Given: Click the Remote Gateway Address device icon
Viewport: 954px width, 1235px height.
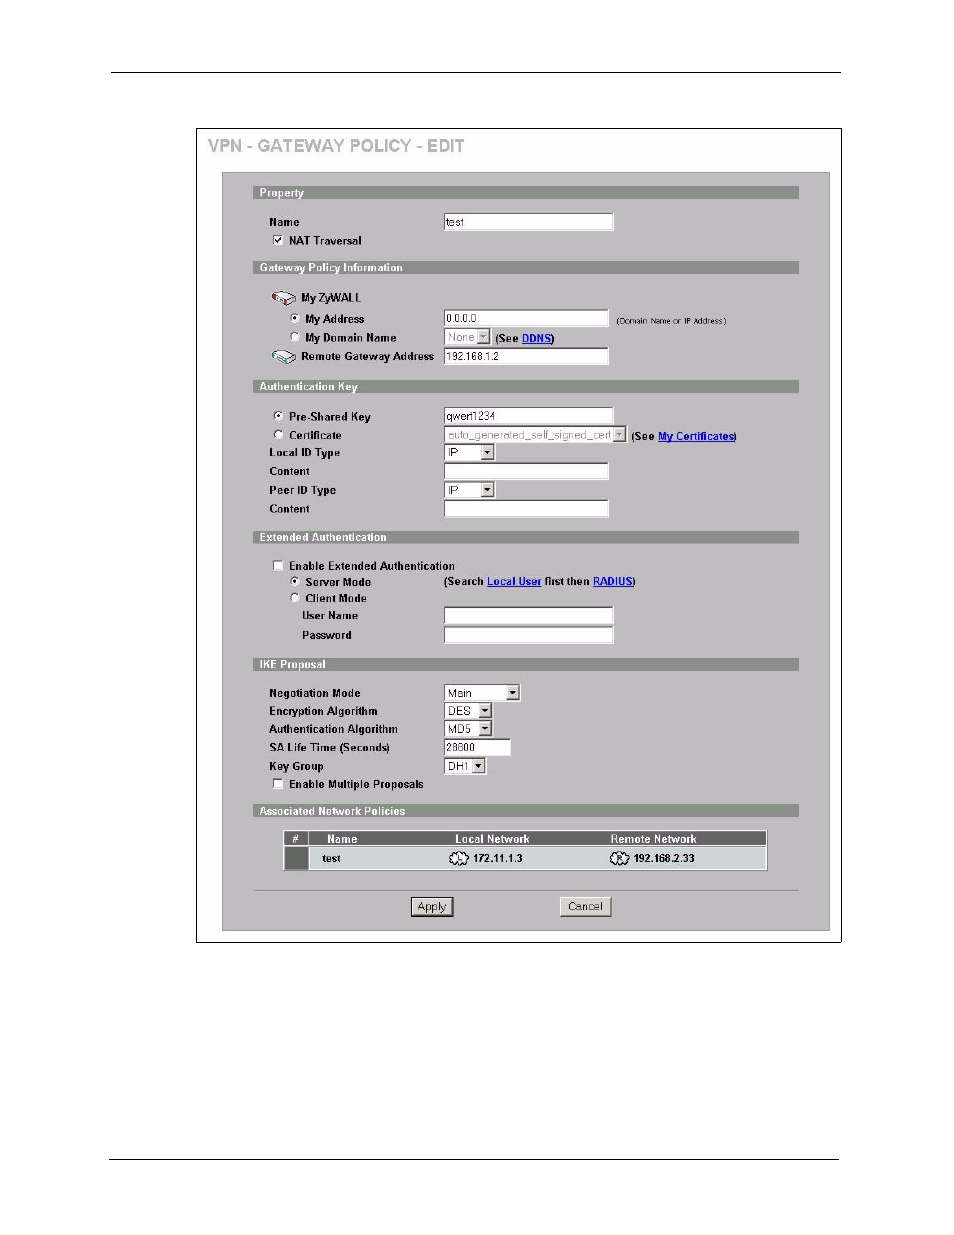Looking at the screenshot, I should click(x=283, y=357).
